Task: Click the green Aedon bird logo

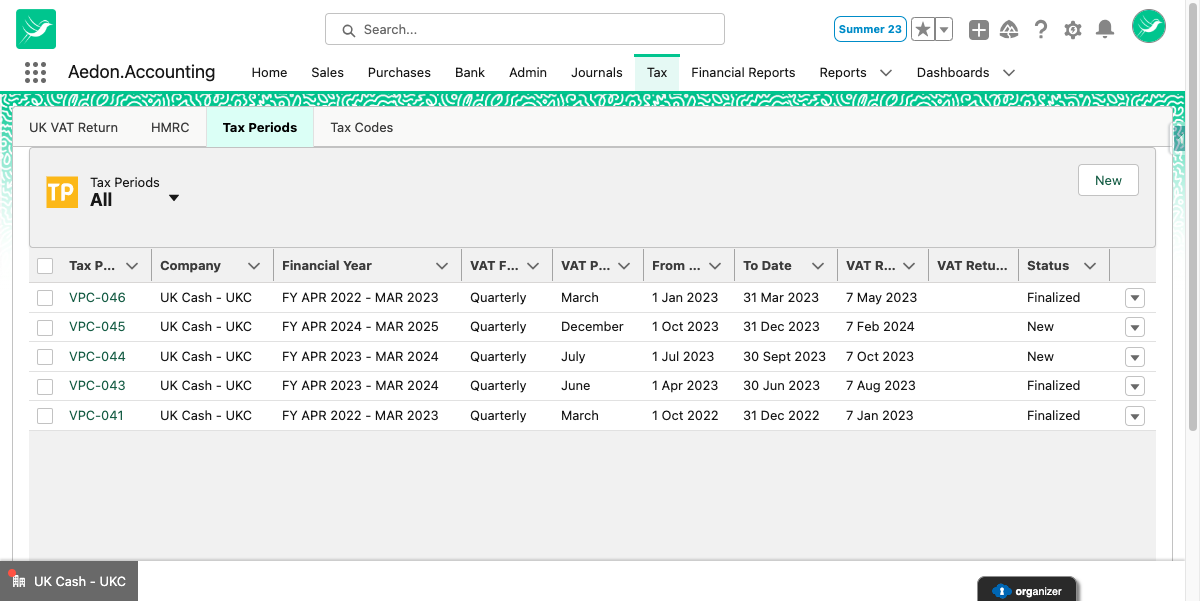Action: 36,29
